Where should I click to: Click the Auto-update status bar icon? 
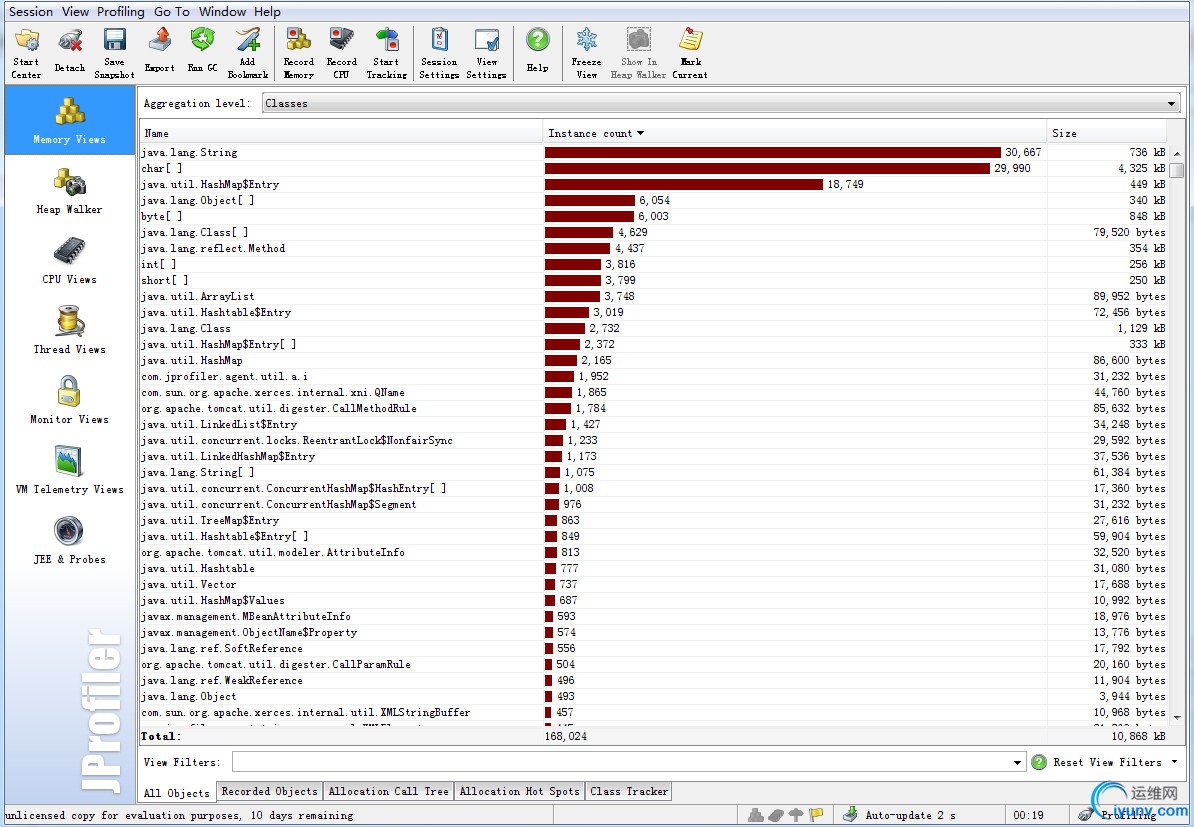pos(851,815)
